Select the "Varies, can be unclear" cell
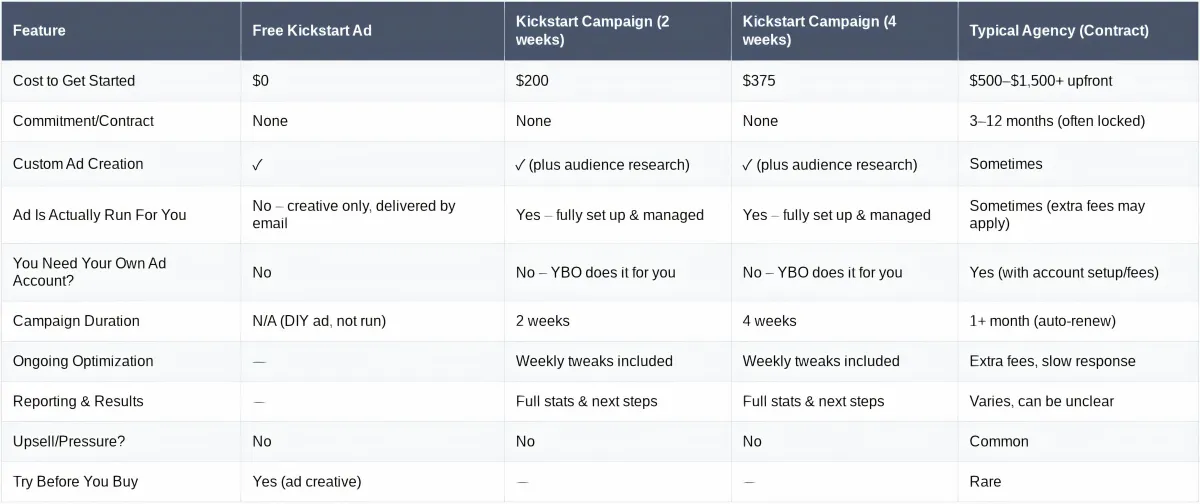 pos(1041,401)
